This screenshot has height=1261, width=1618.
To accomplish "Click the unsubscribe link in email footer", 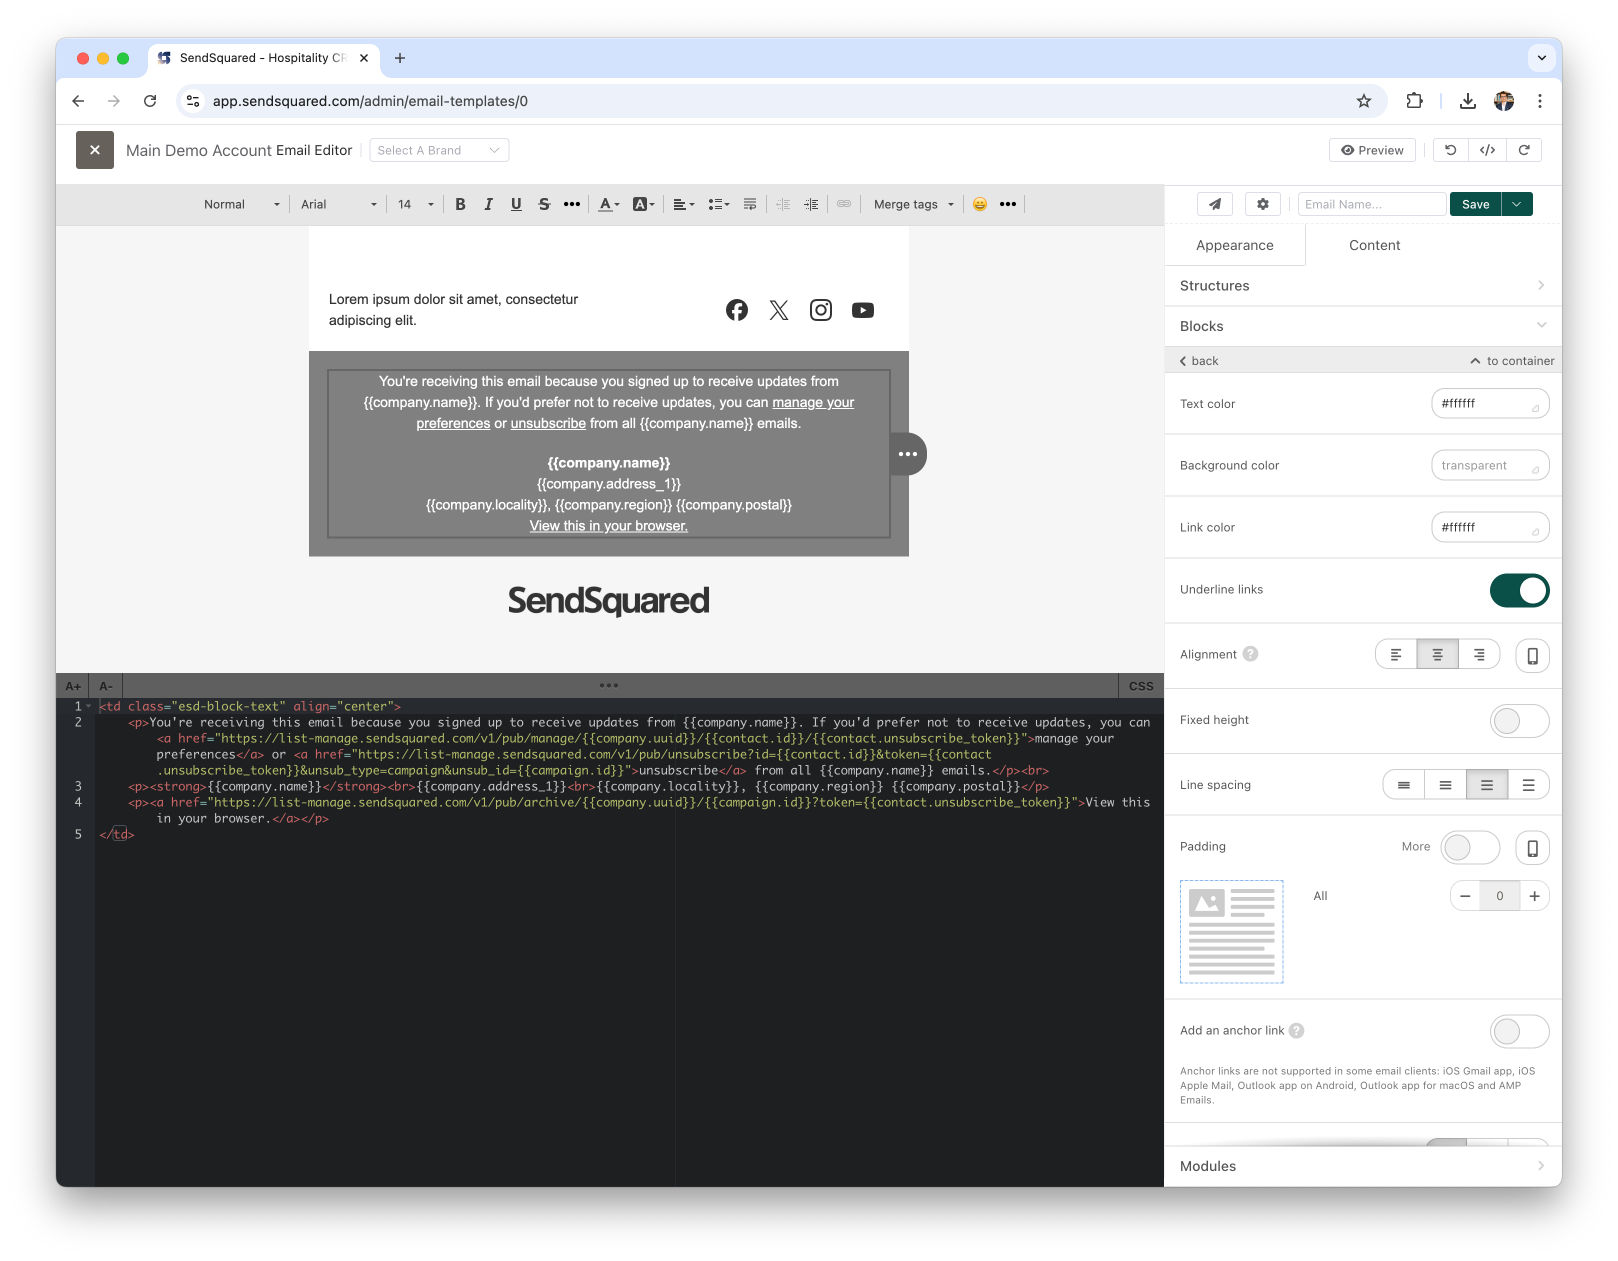I will [x=548, y=424].
